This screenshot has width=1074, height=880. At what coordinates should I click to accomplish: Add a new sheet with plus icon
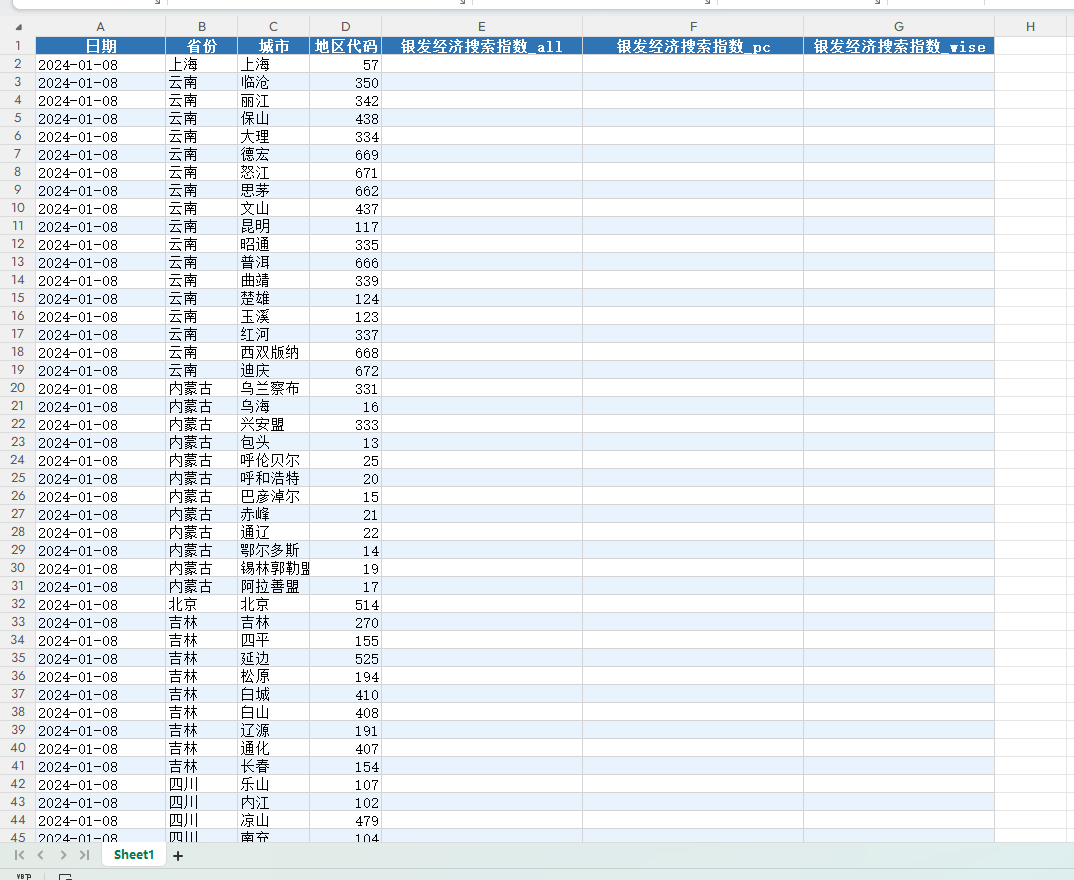[x=178, y=855]
